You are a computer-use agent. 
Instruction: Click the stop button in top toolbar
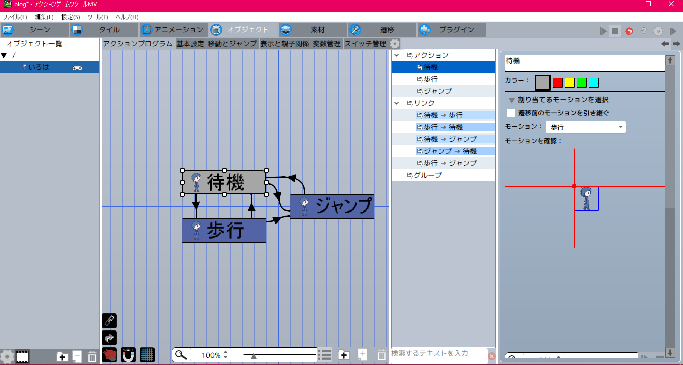tap(615, 31)
